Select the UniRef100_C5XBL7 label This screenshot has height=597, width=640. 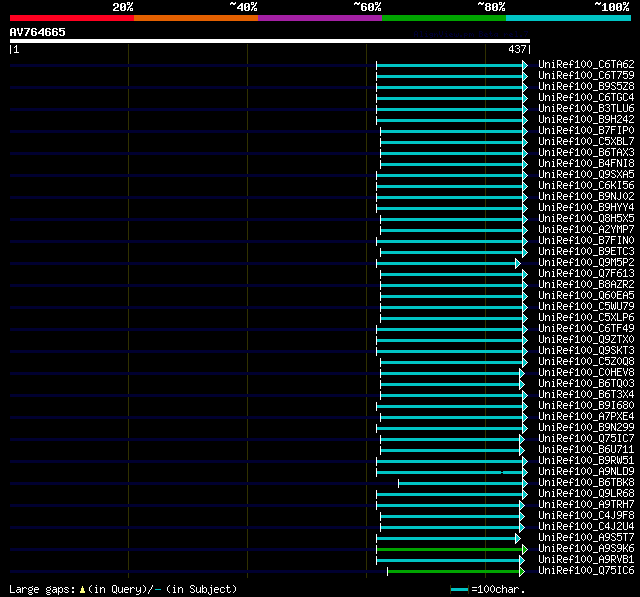[x=586, y=142]
